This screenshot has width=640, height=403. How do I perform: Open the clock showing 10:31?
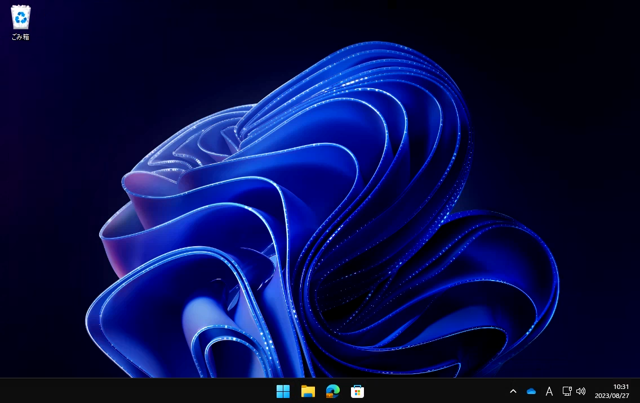621,387
